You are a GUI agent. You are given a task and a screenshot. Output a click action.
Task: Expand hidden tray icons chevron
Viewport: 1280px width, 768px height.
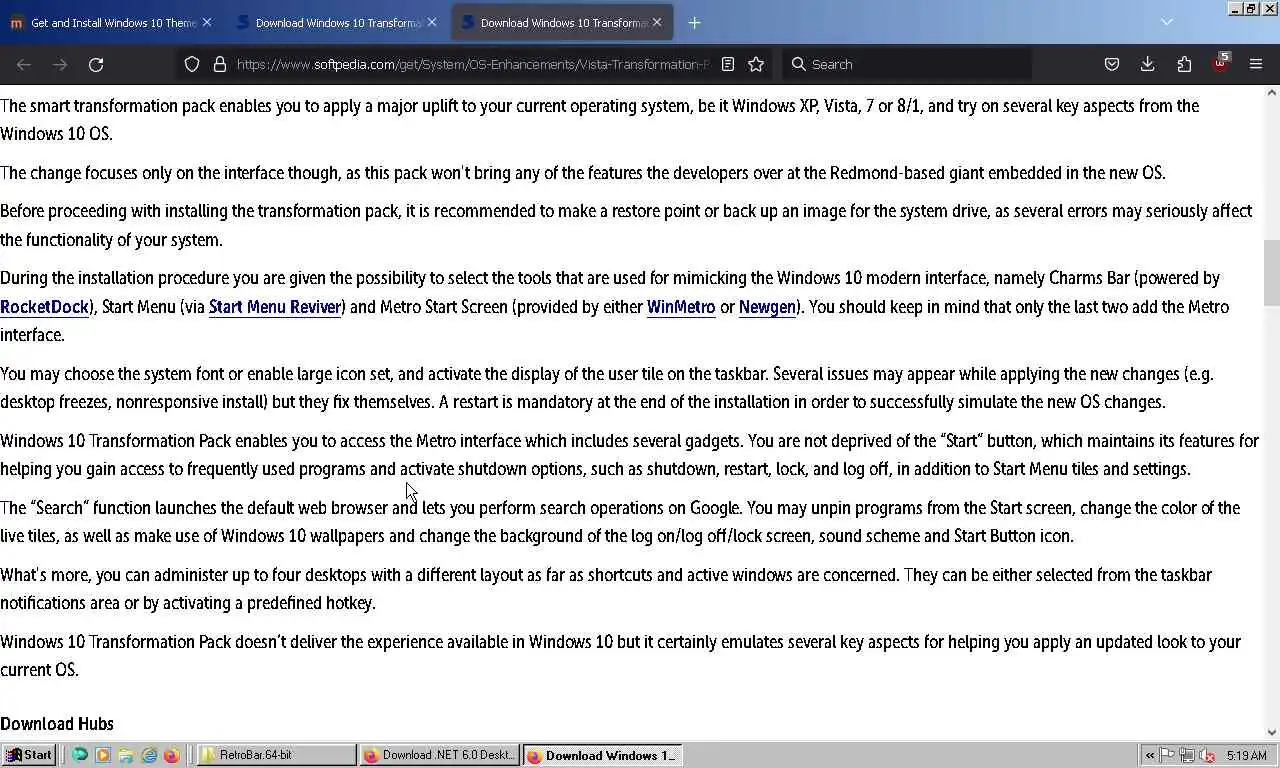click(1150, 756)
